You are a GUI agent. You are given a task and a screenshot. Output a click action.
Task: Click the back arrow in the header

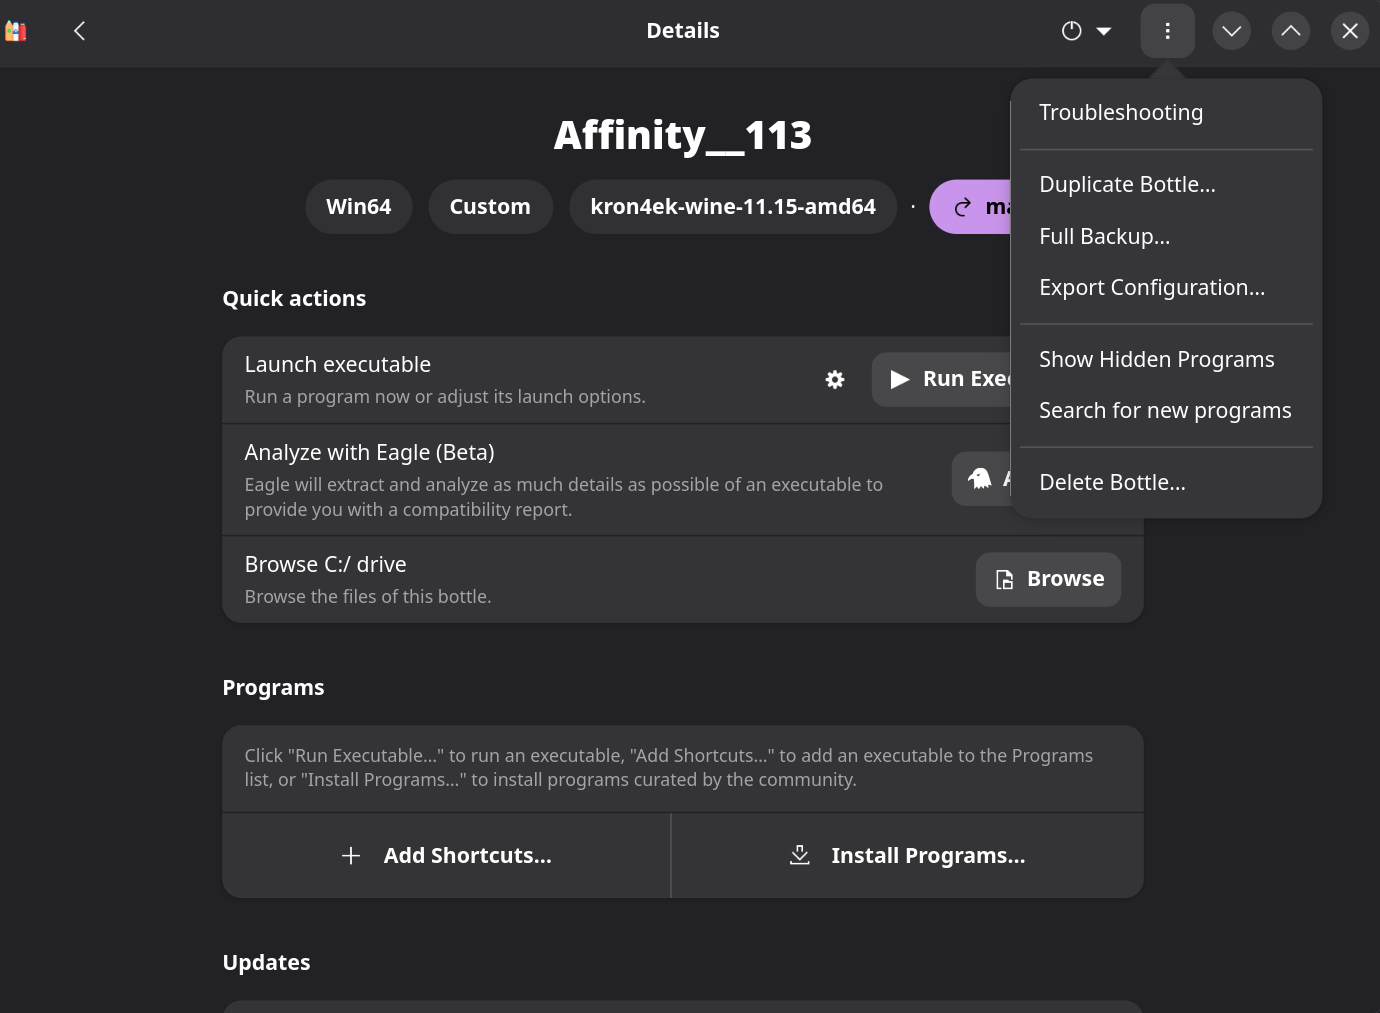(x=80, y=31)
